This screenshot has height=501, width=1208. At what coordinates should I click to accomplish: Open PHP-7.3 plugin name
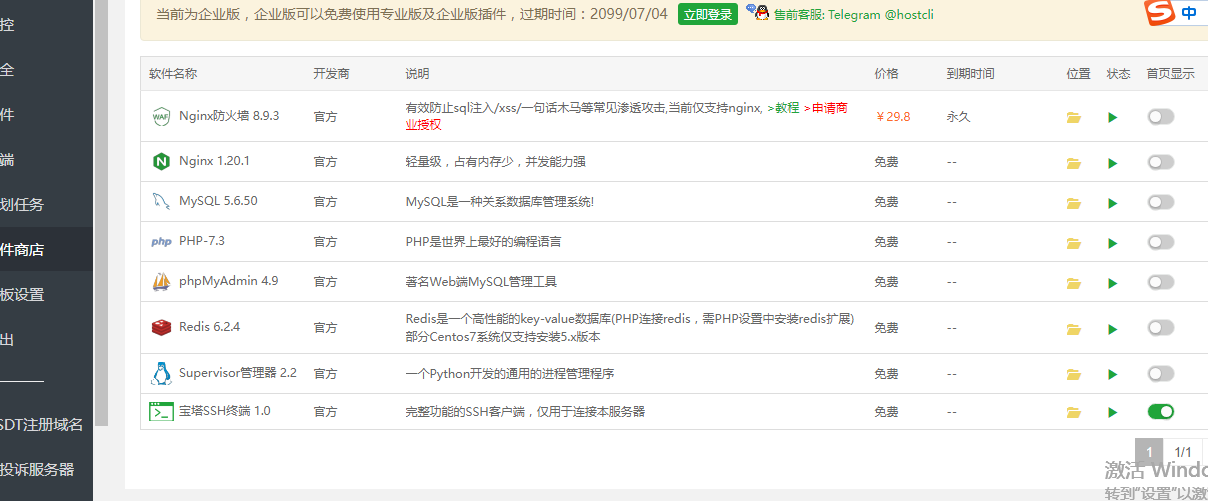[x=202, y=241]
